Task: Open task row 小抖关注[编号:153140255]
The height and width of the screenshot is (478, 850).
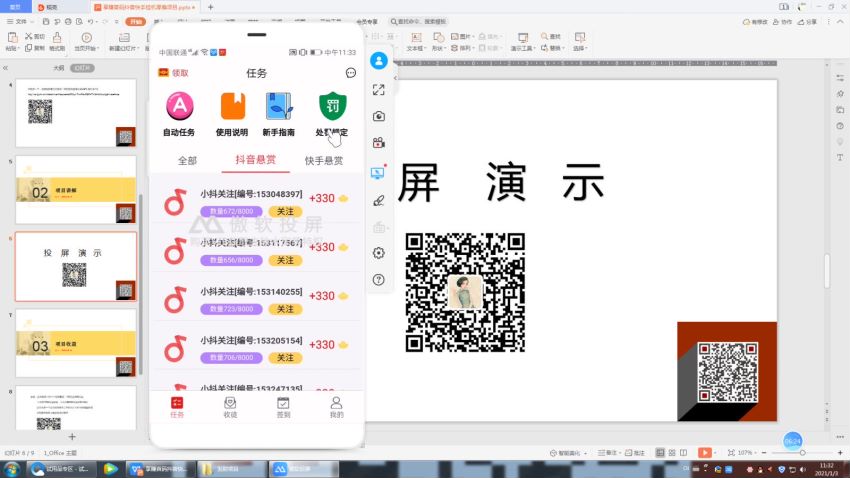Action: pyautogui.click(x=256, y=300)
